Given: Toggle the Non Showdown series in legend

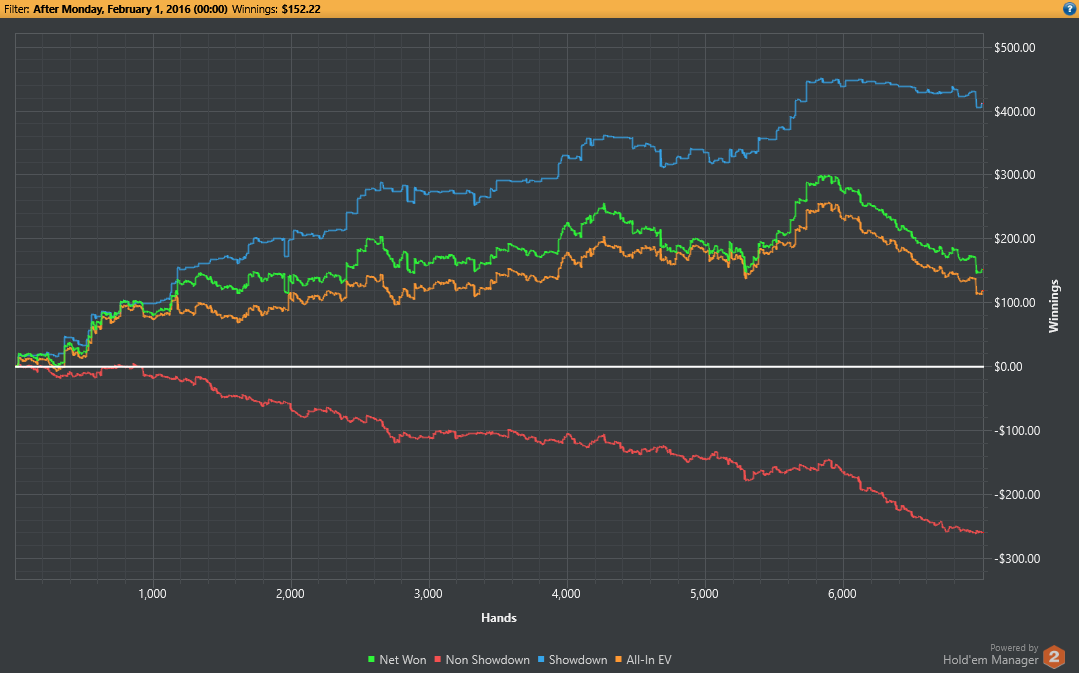Looking at the screenshot, I should point(482,659).
